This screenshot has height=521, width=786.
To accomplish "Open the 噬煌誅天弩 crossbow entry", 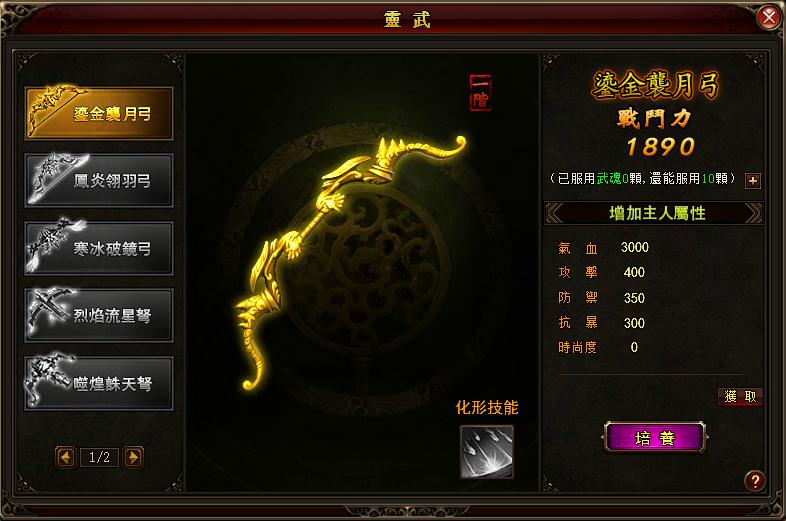I will tap(99, 383).
